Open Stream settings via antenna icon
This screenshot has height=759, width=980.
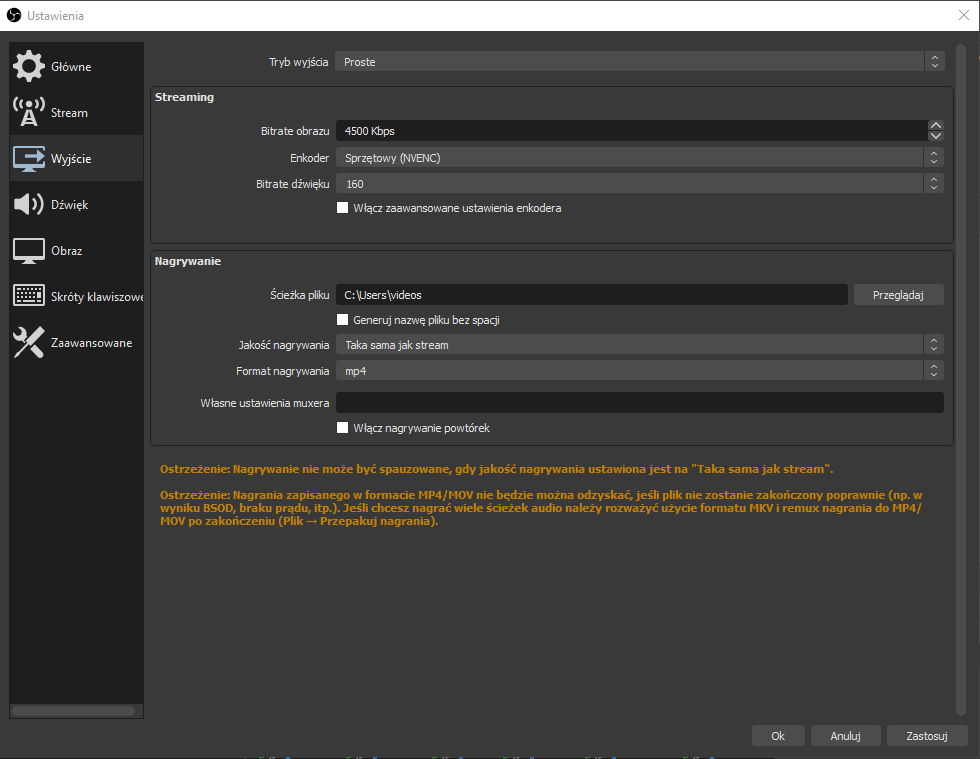click(x=28, y=112)
